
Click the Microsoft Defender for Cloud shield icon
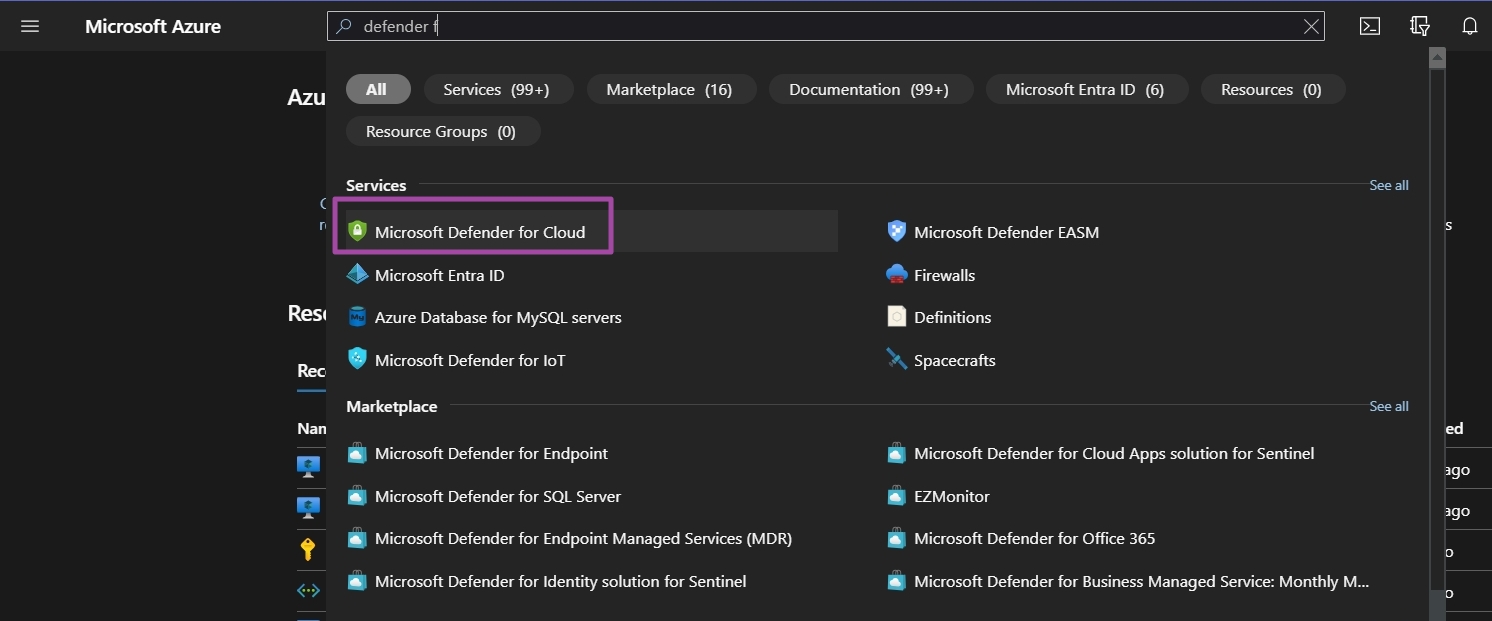[357, 232]
